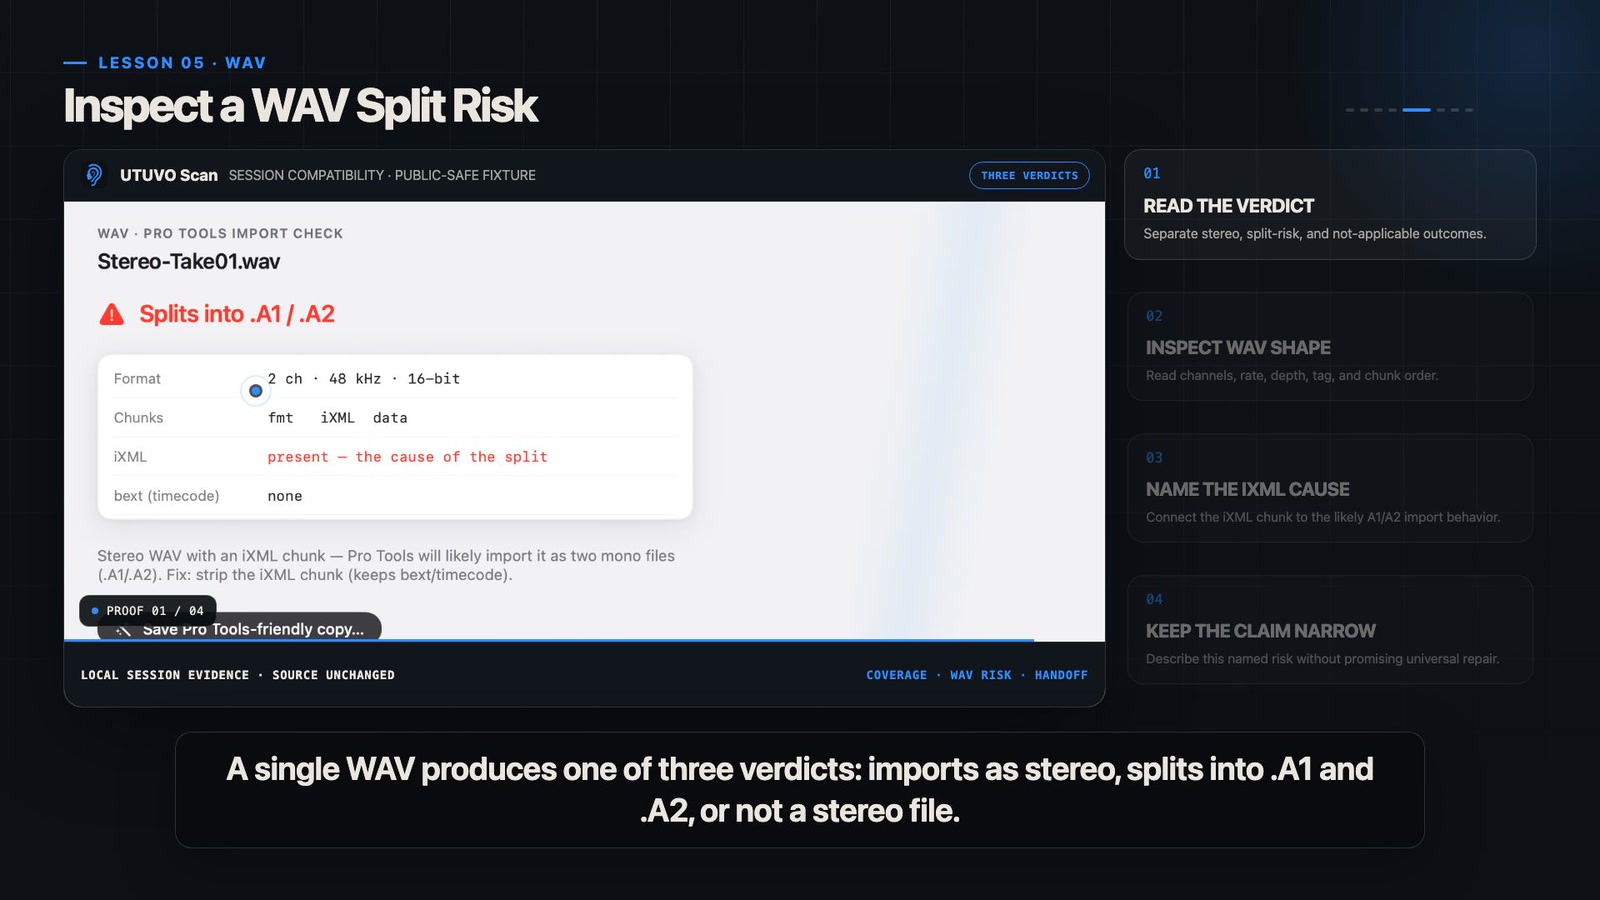Image resolution: width=1600 pixels, height=900 pixels.
Task: Follow the COVERAGE footer link
Action: pos(896,675)
